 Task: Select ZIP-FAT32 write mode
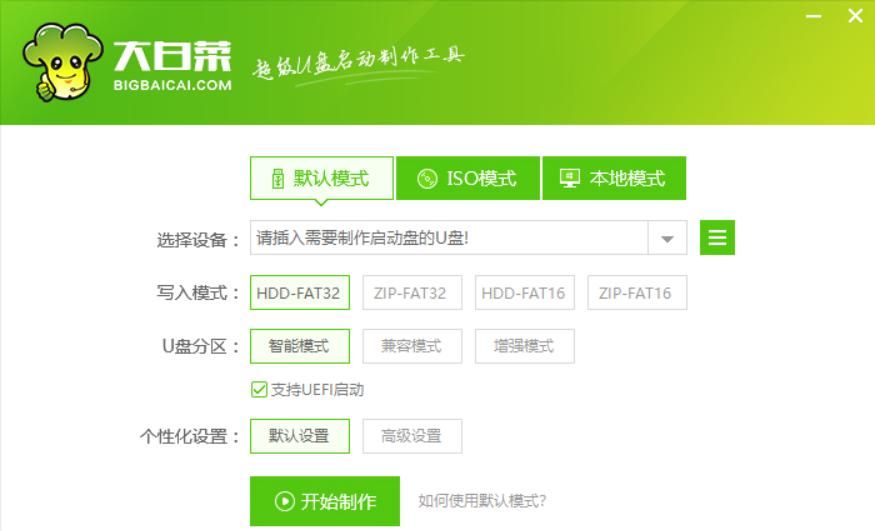(x=412, y=292)
